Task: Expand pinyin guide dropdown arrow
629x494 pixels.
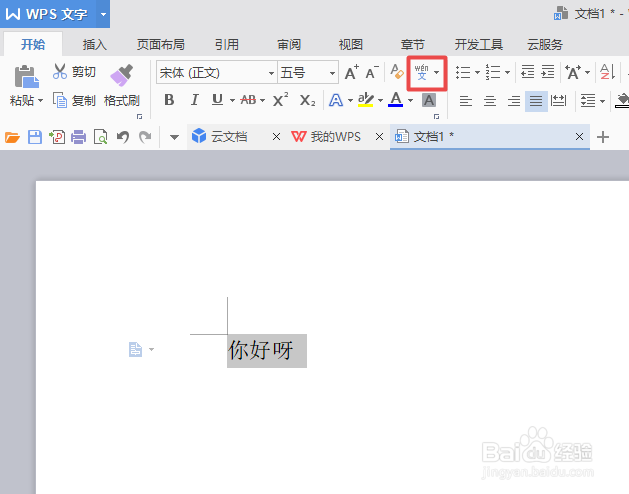Action: [436, 72]
